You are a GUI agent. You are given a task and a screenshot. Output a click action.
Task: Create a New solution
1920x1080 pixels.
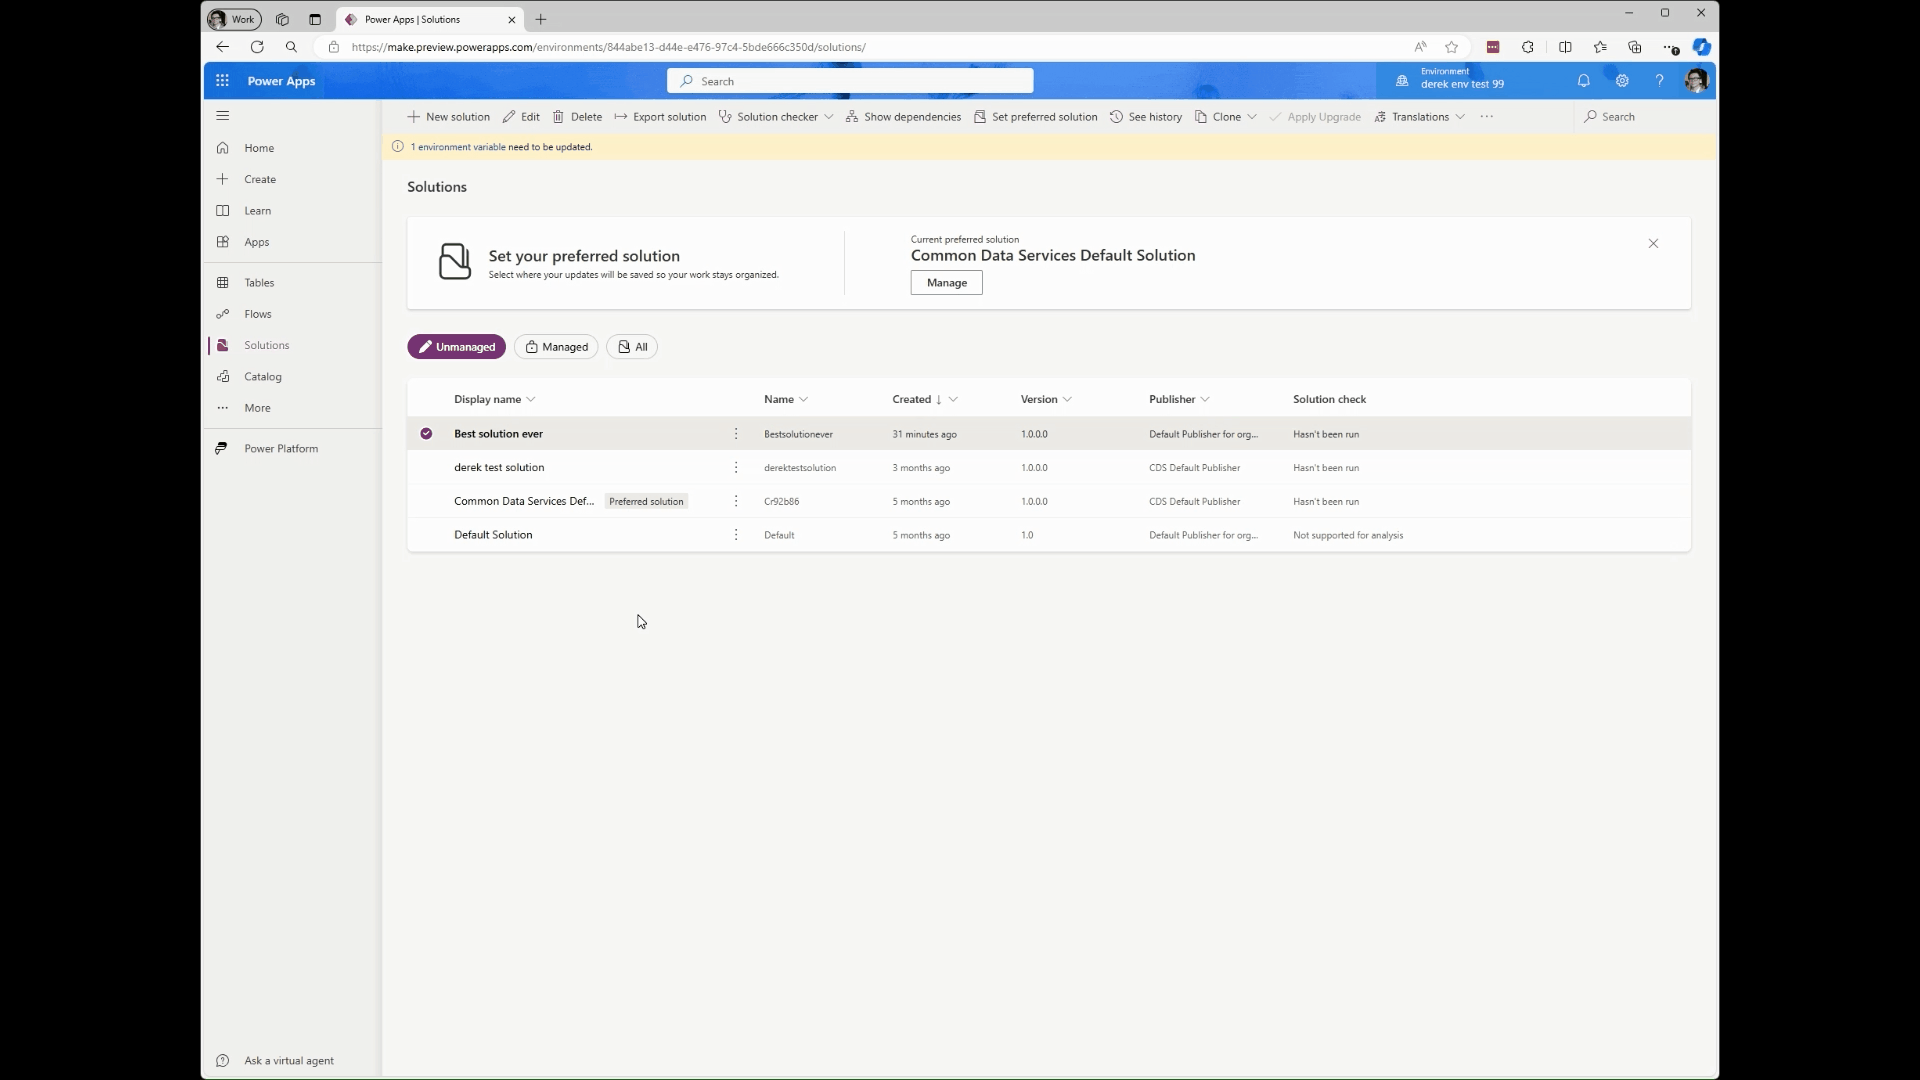pyautogui.click(x=447, y=116)
